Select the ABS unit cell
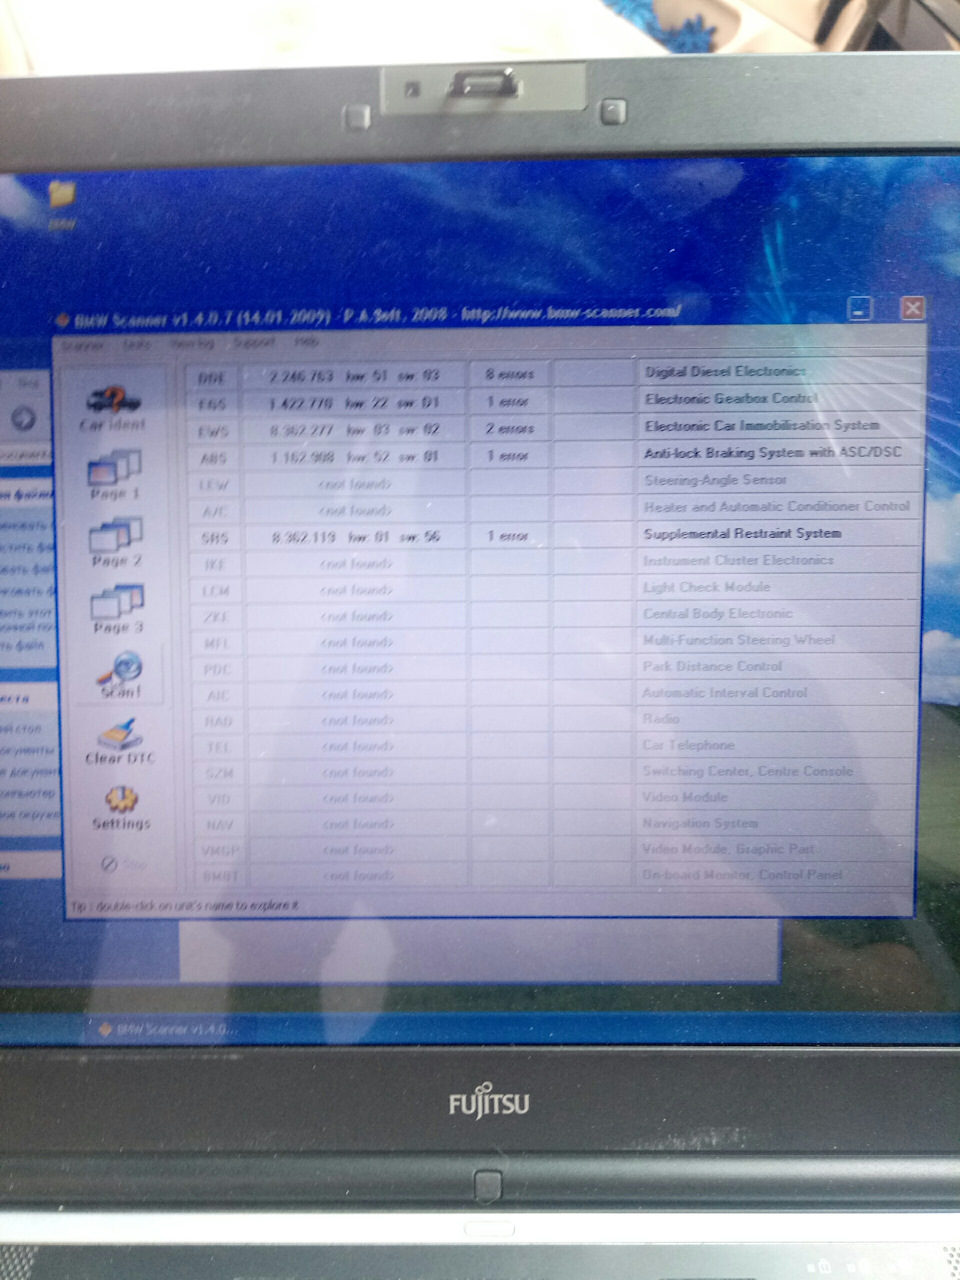 (x=213, y=458)
